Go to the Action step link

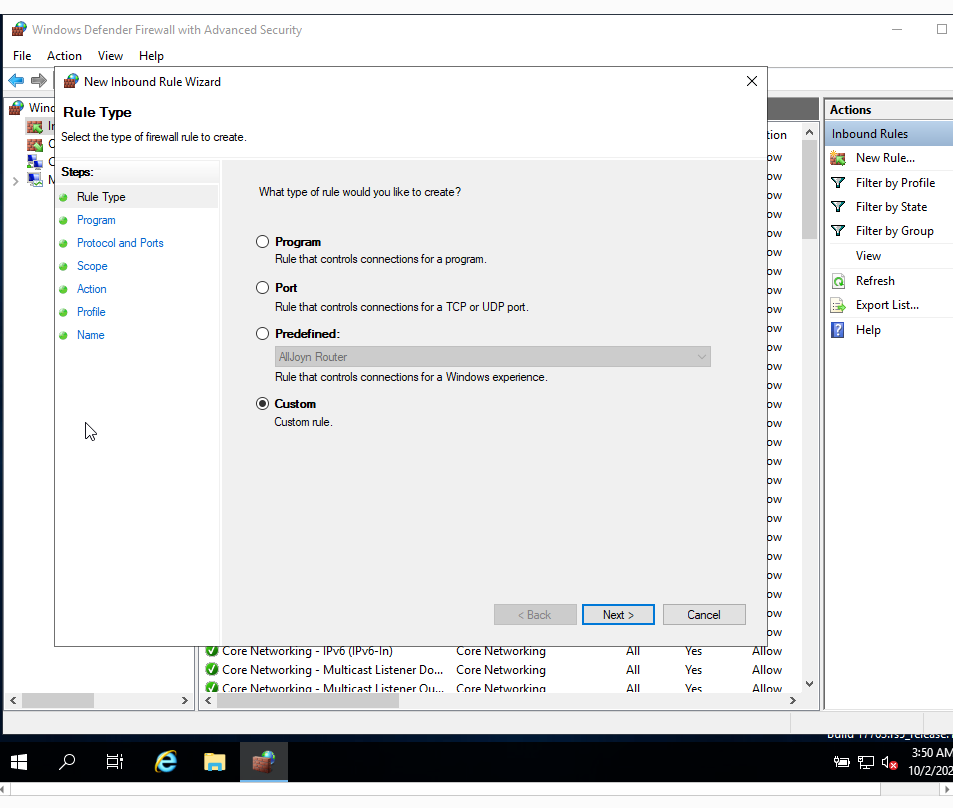coord(91,289)
